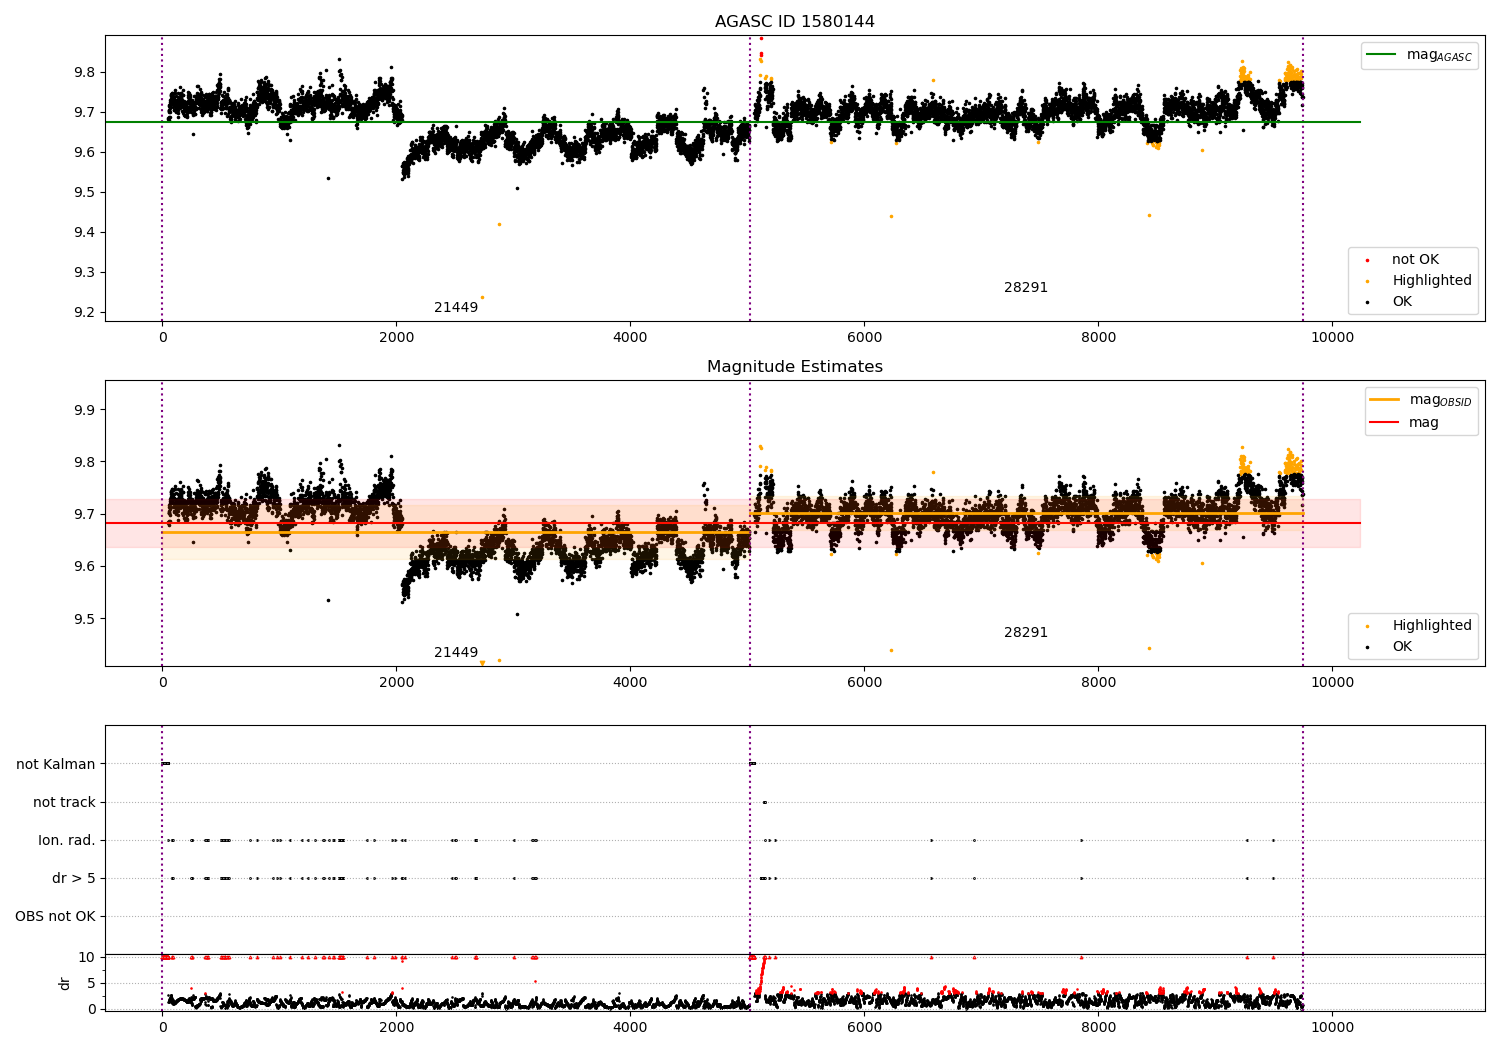The height and width of the screenshot is (1050, 1500).
Task: Click the 9.4 y-axis tick label
Action: 83,233
